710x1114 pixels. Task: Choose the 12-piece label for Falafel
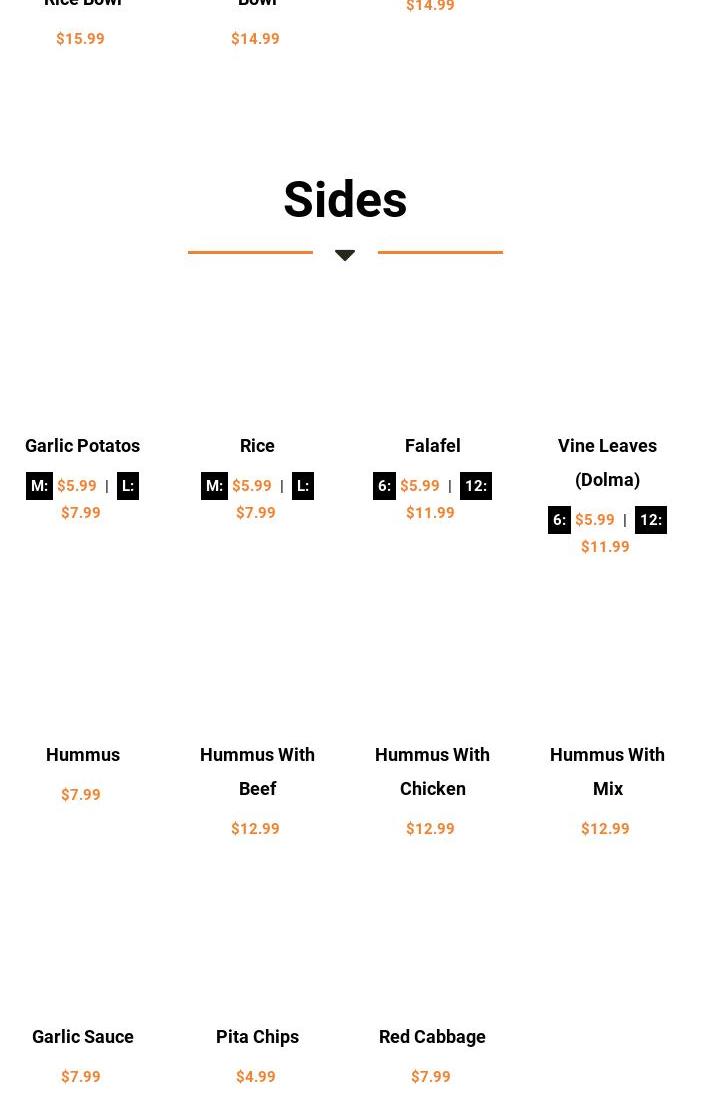pyautogui.click(x=475, y=486)
